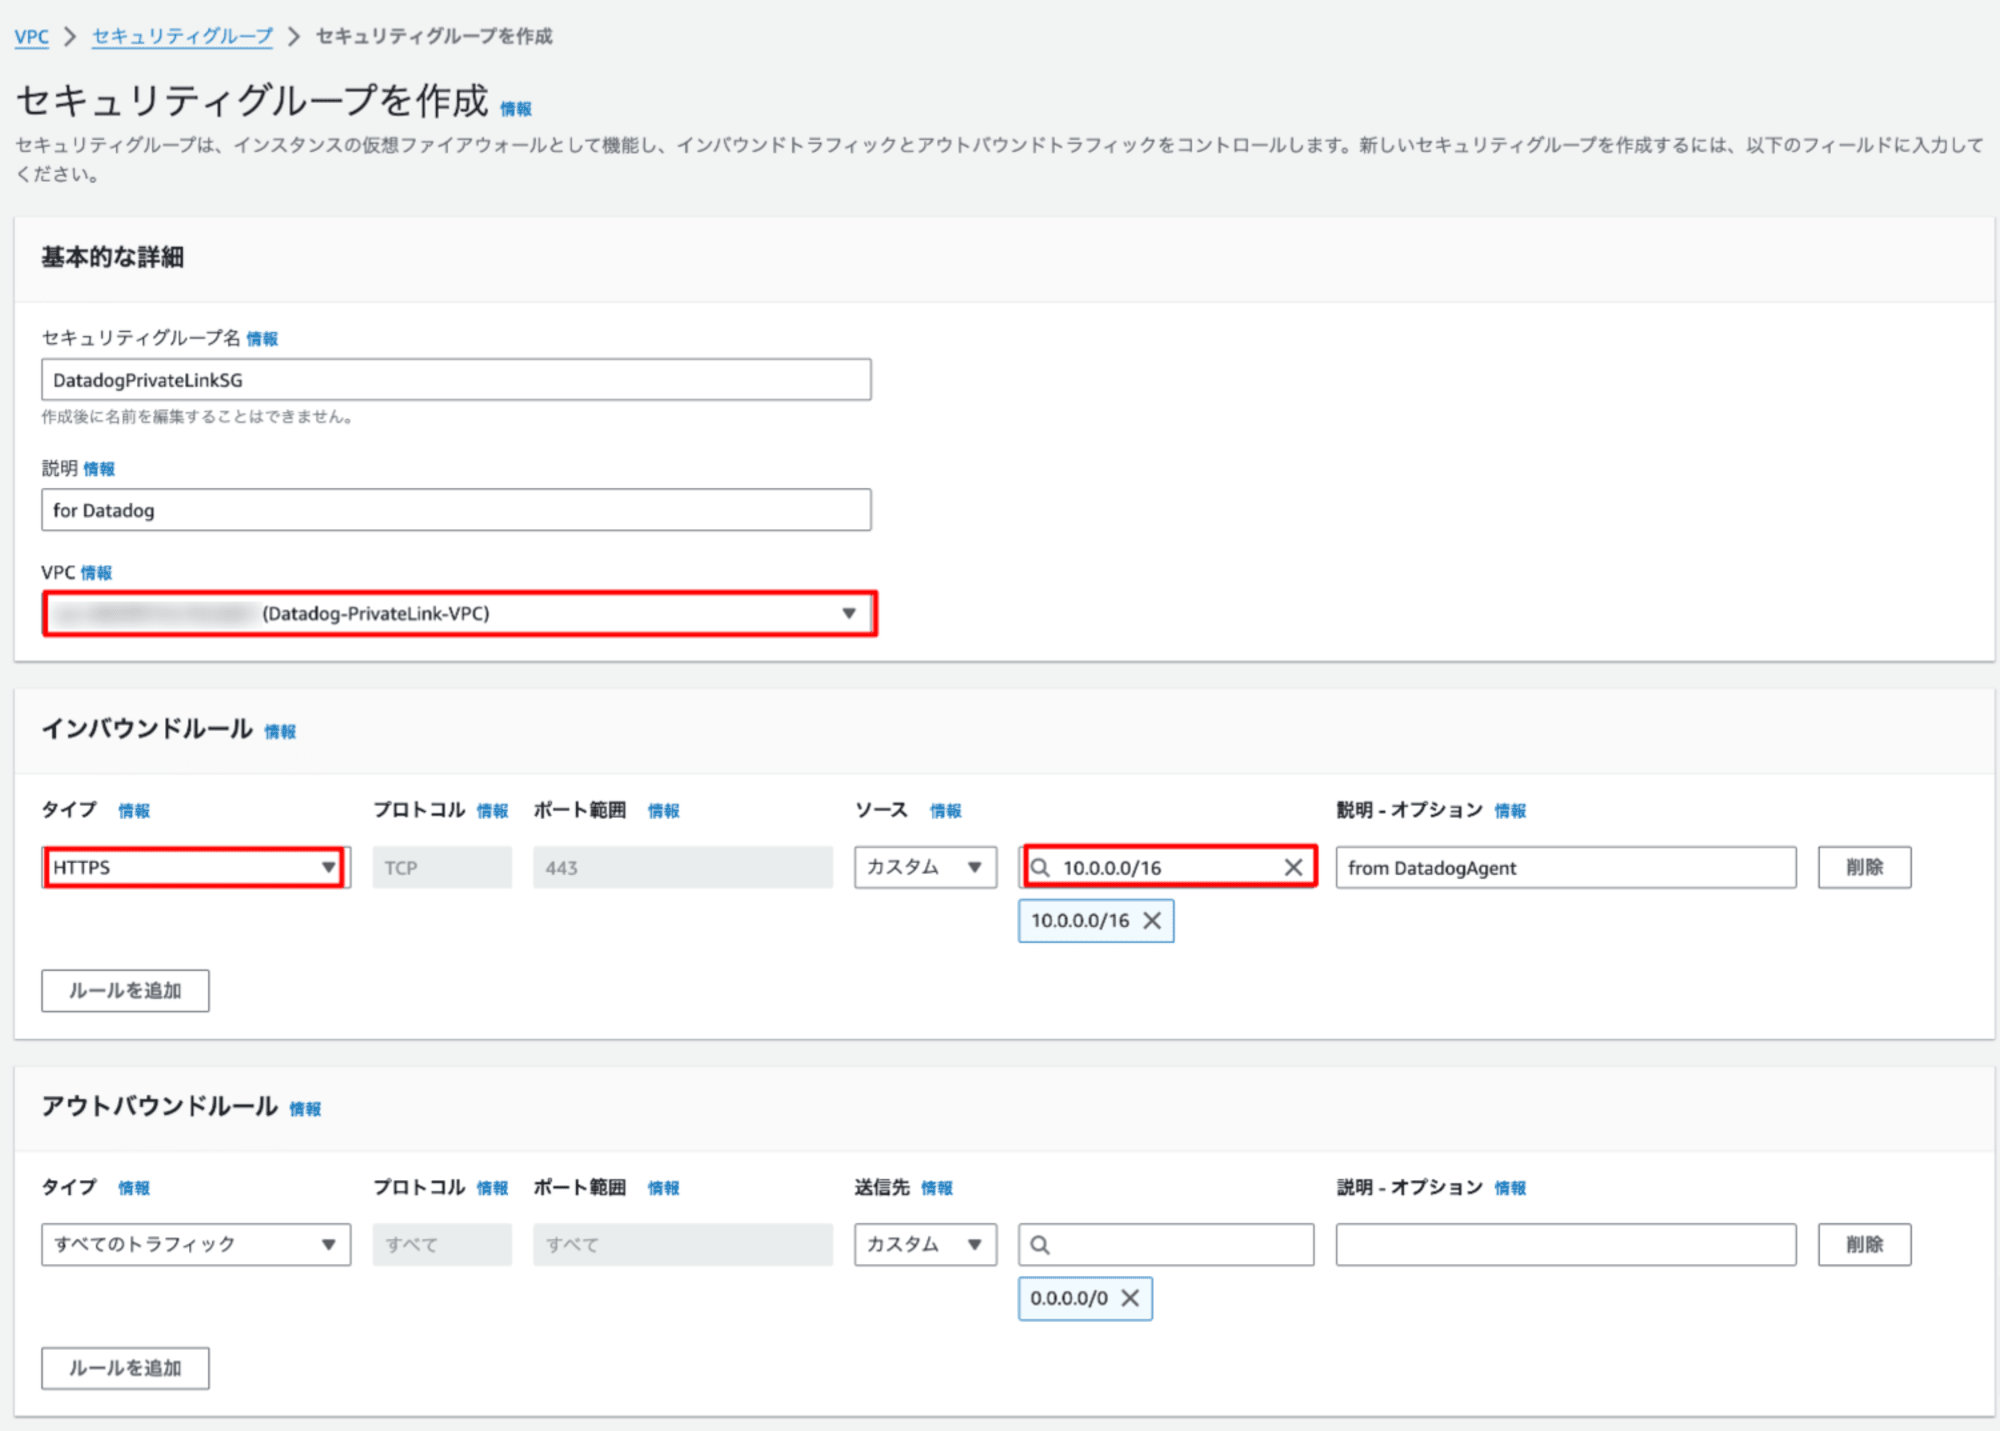
Task: Open outbound destination カスタム dropdown
Action: tap(925, 1245)
